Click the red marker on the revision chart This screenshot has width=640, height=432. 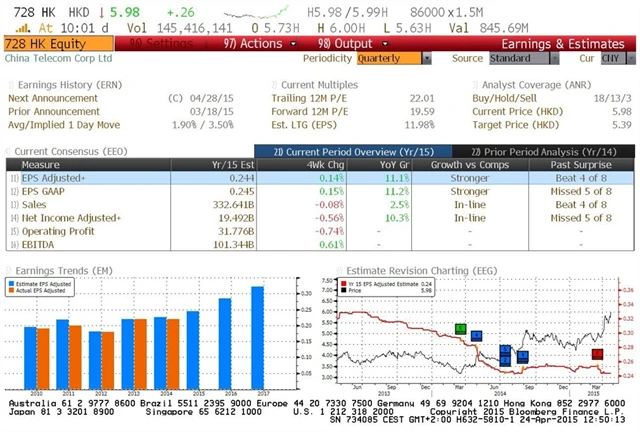597,354
